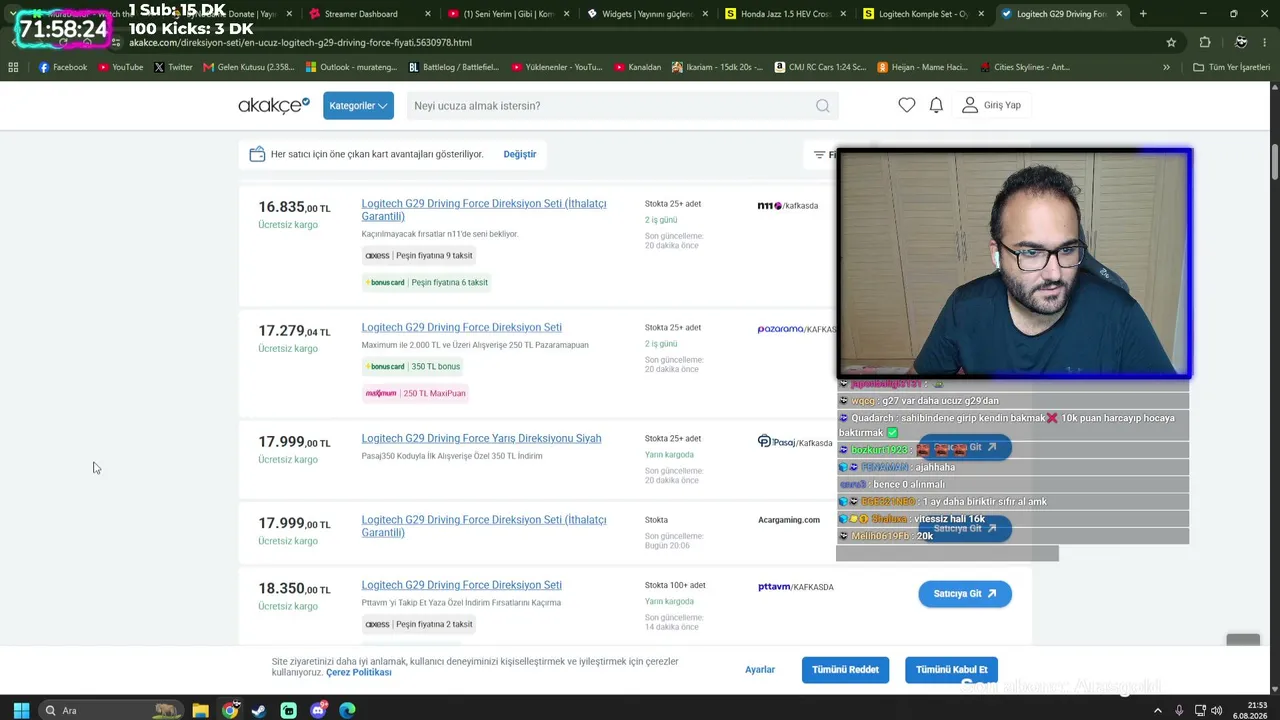
Task: Open the Windows Start menu
Action: (21, 710)
